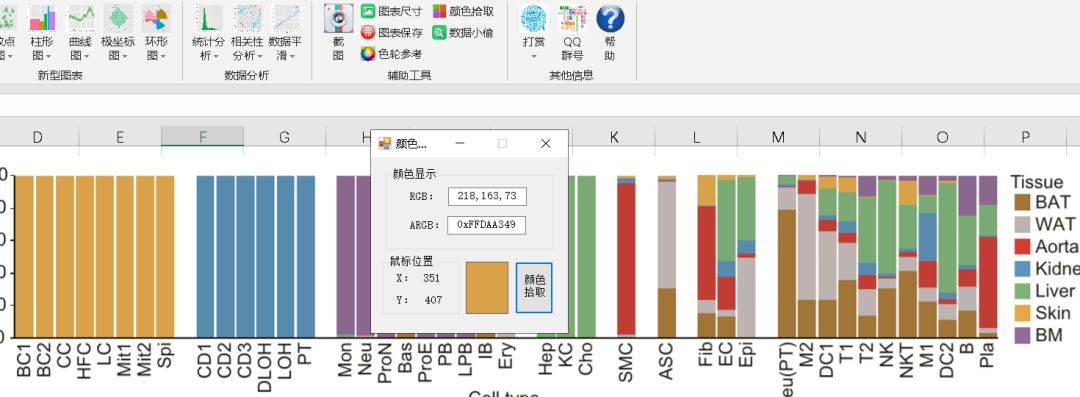The width and height of the screenshot is (1080, 397).
Task: Select column M header
Action: (778, 136)
